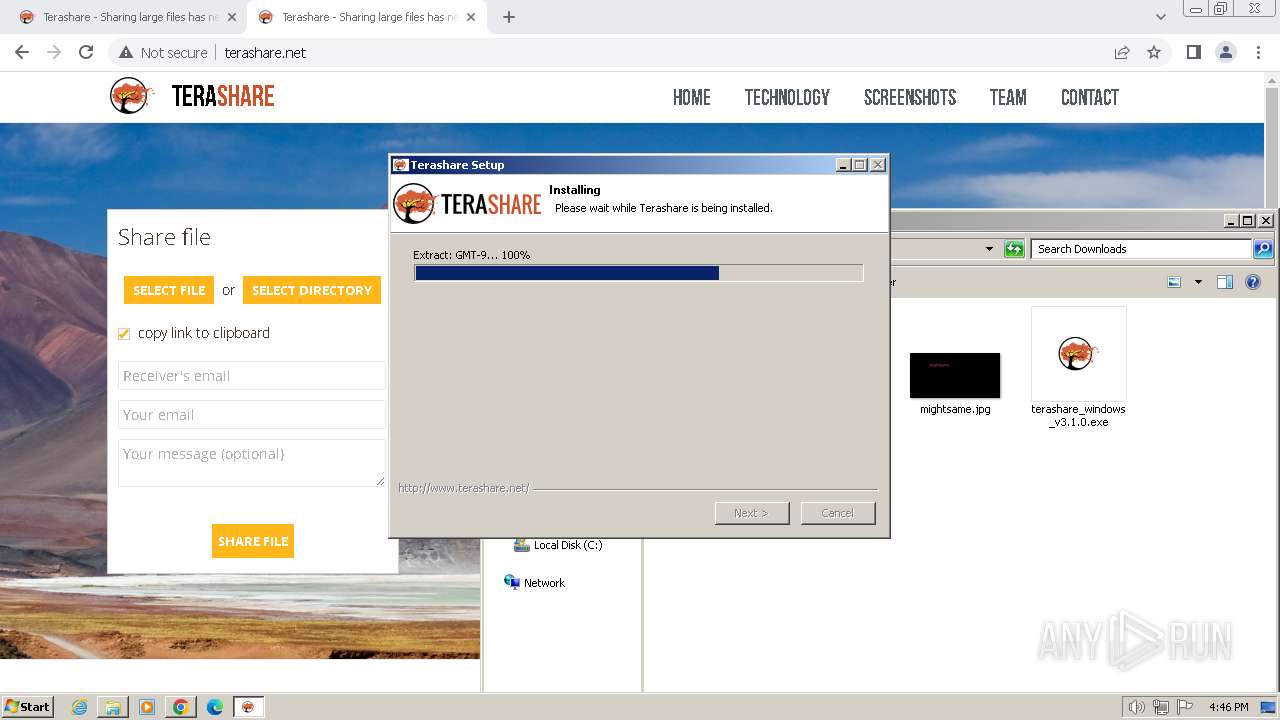Open the SCREENSHOTS section

point(910,97)
